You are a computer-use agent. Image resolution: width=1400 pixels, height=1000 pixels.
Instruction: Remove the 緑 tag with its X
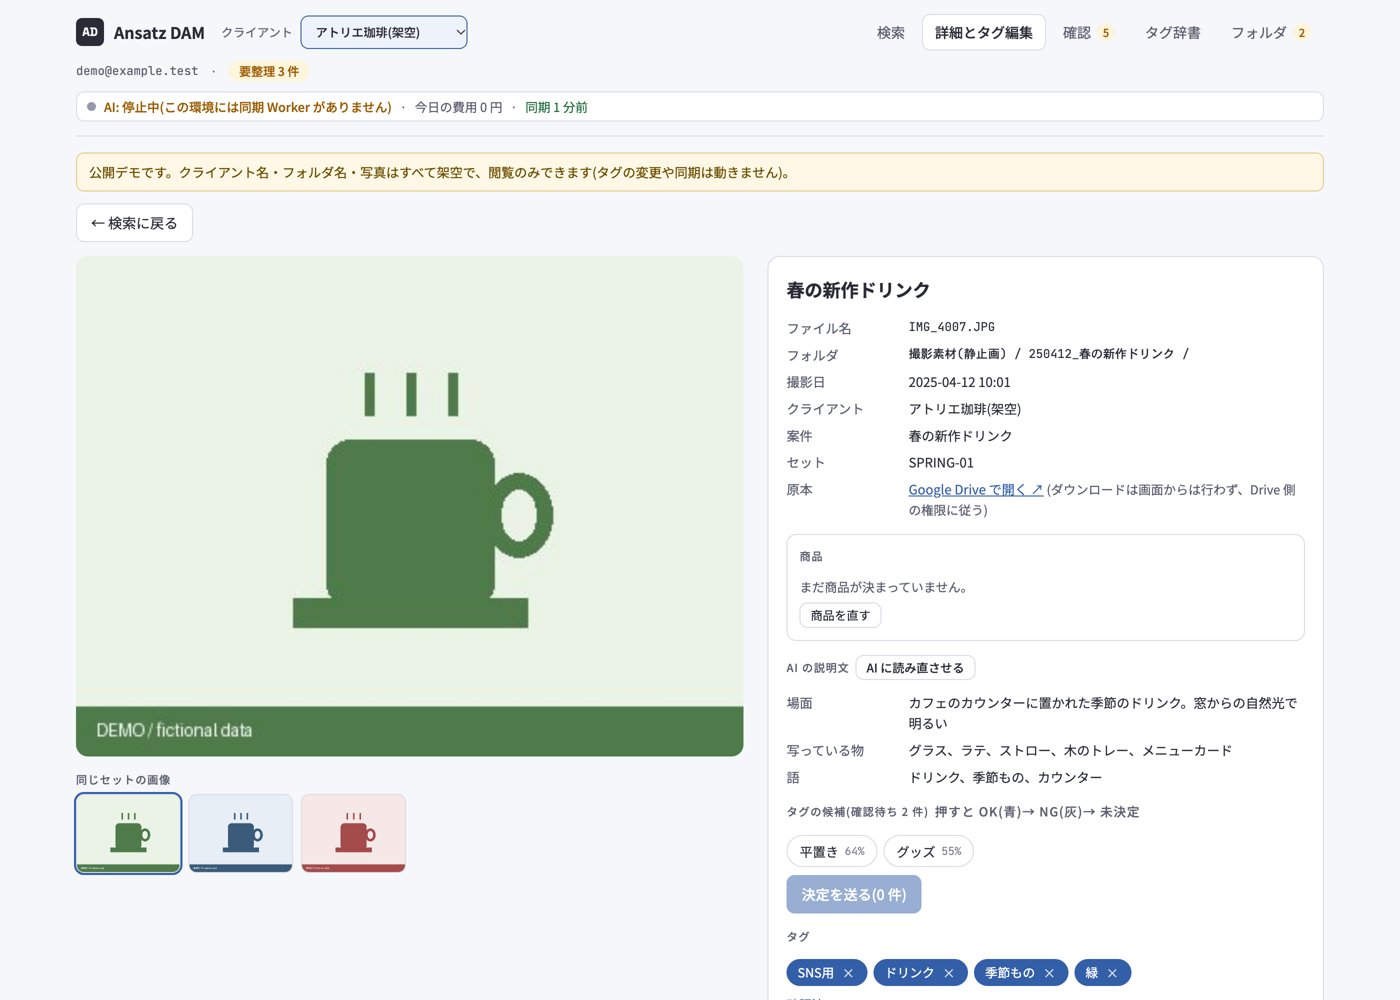[1112, 973]
